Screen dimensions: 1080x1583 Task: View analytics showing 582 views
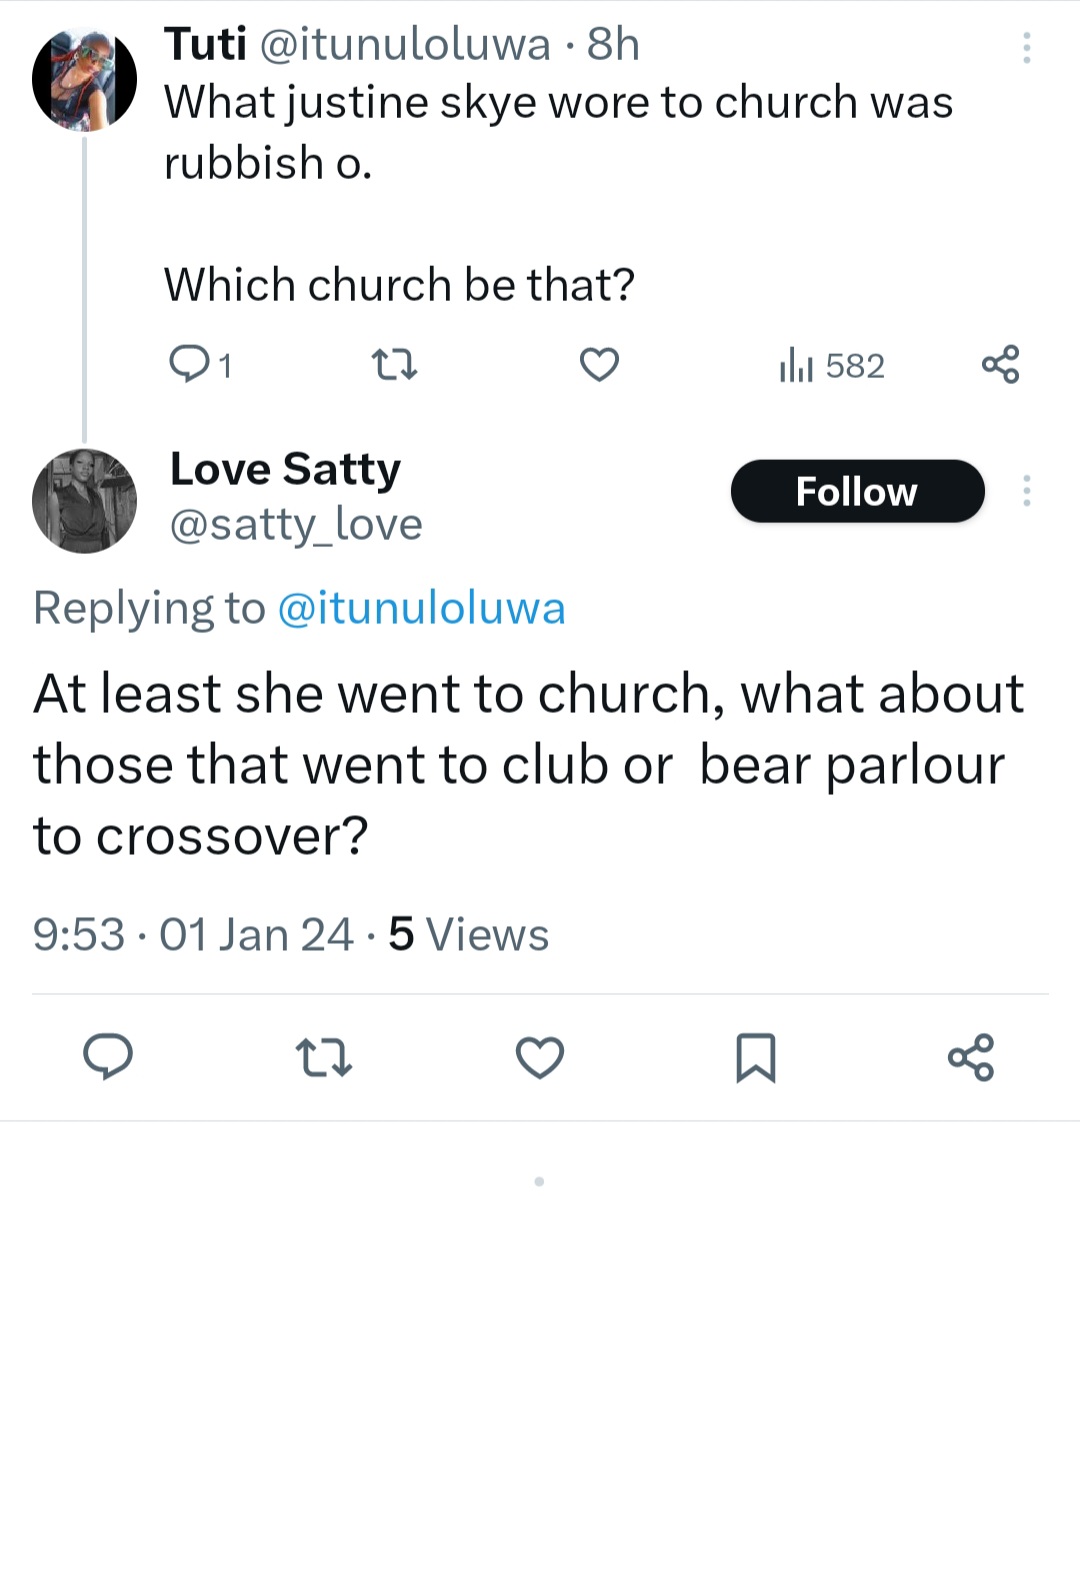832,366
